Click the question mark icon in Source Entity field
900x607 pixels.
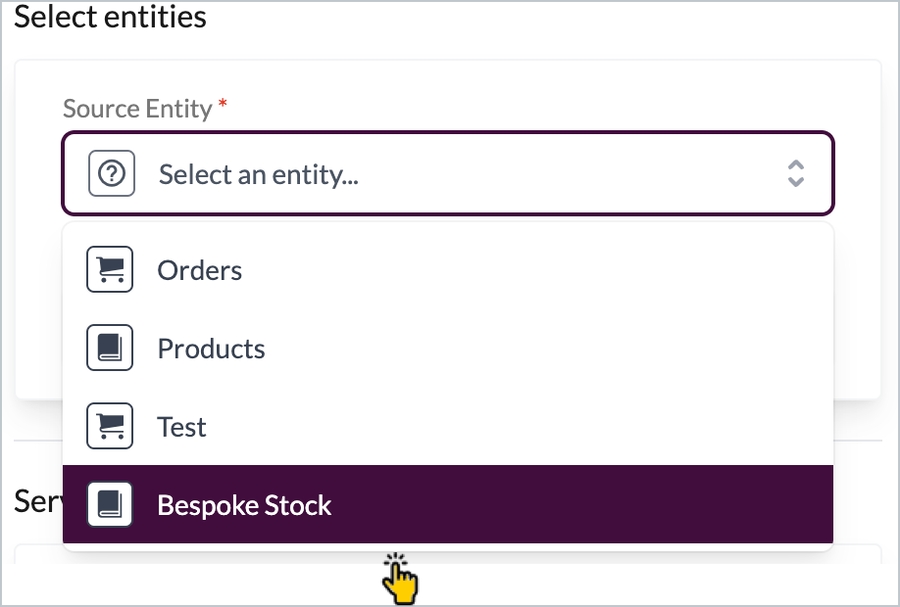click(x=111, y=175)
